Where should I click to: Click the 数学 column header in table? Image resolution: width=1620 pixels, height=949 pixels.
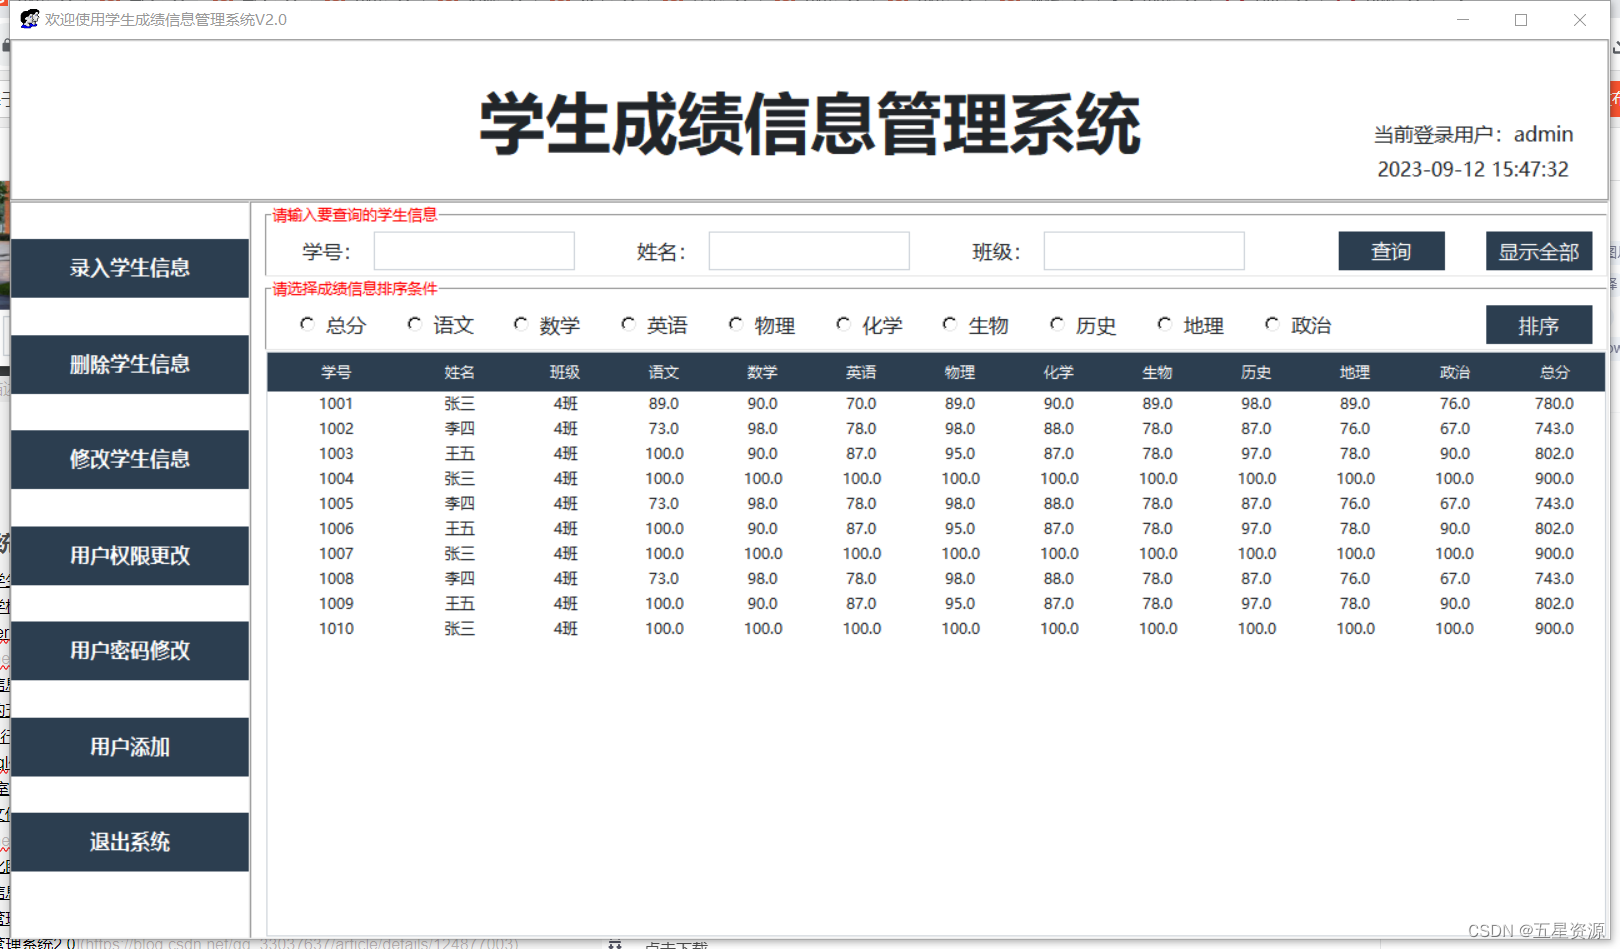tap(762, 372)
